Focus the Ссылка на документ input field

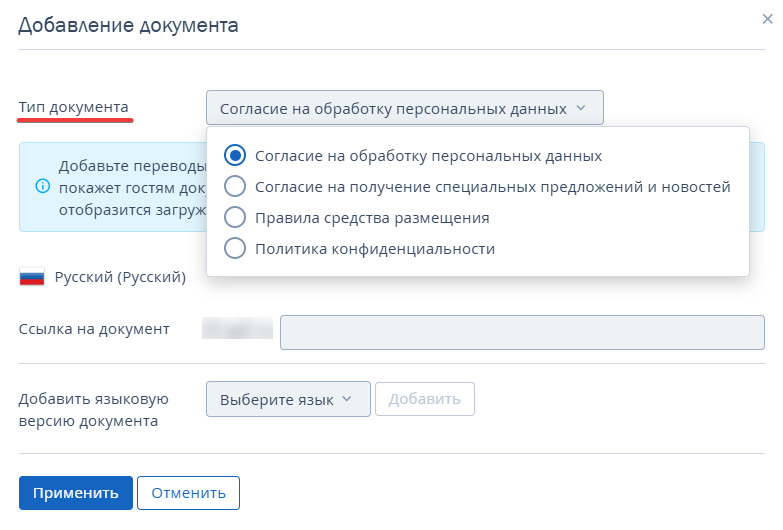click(521, 333)
